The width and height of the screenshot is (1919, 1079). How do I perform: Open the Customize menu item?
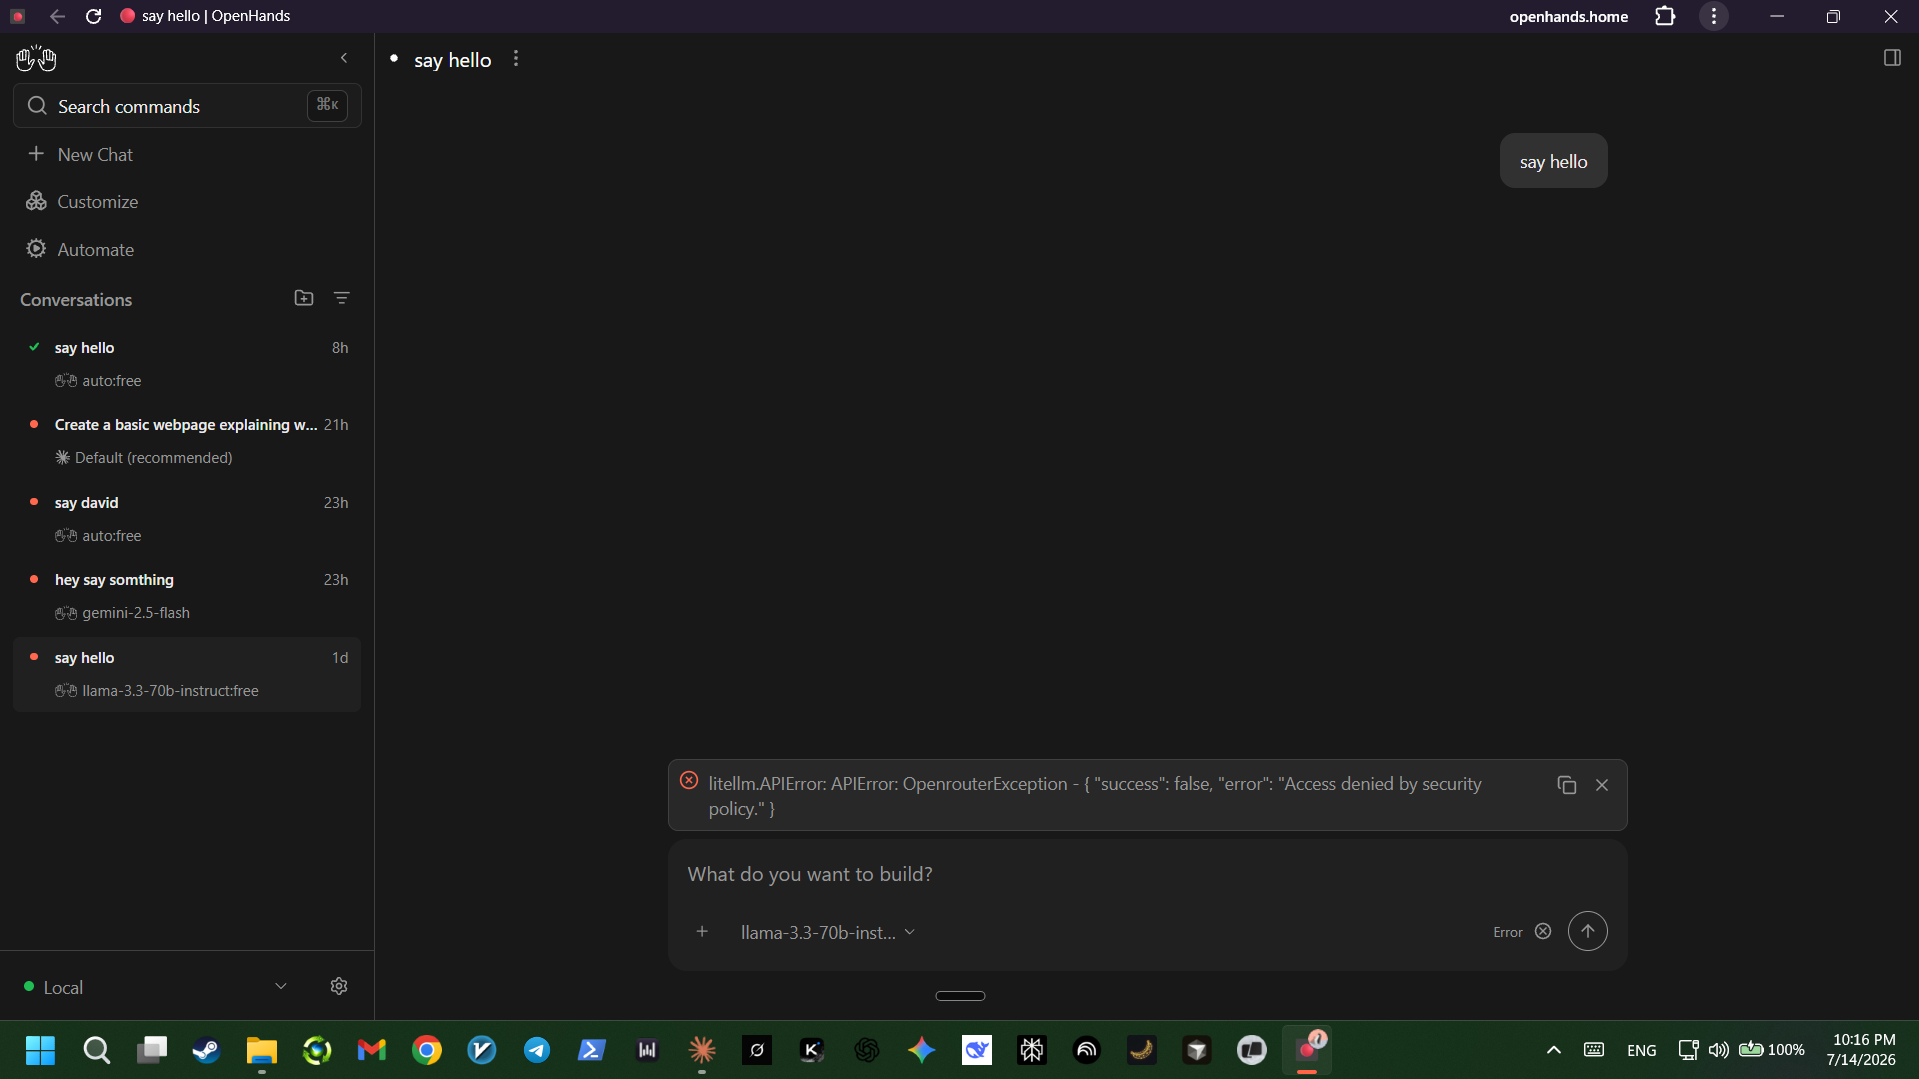98,202
